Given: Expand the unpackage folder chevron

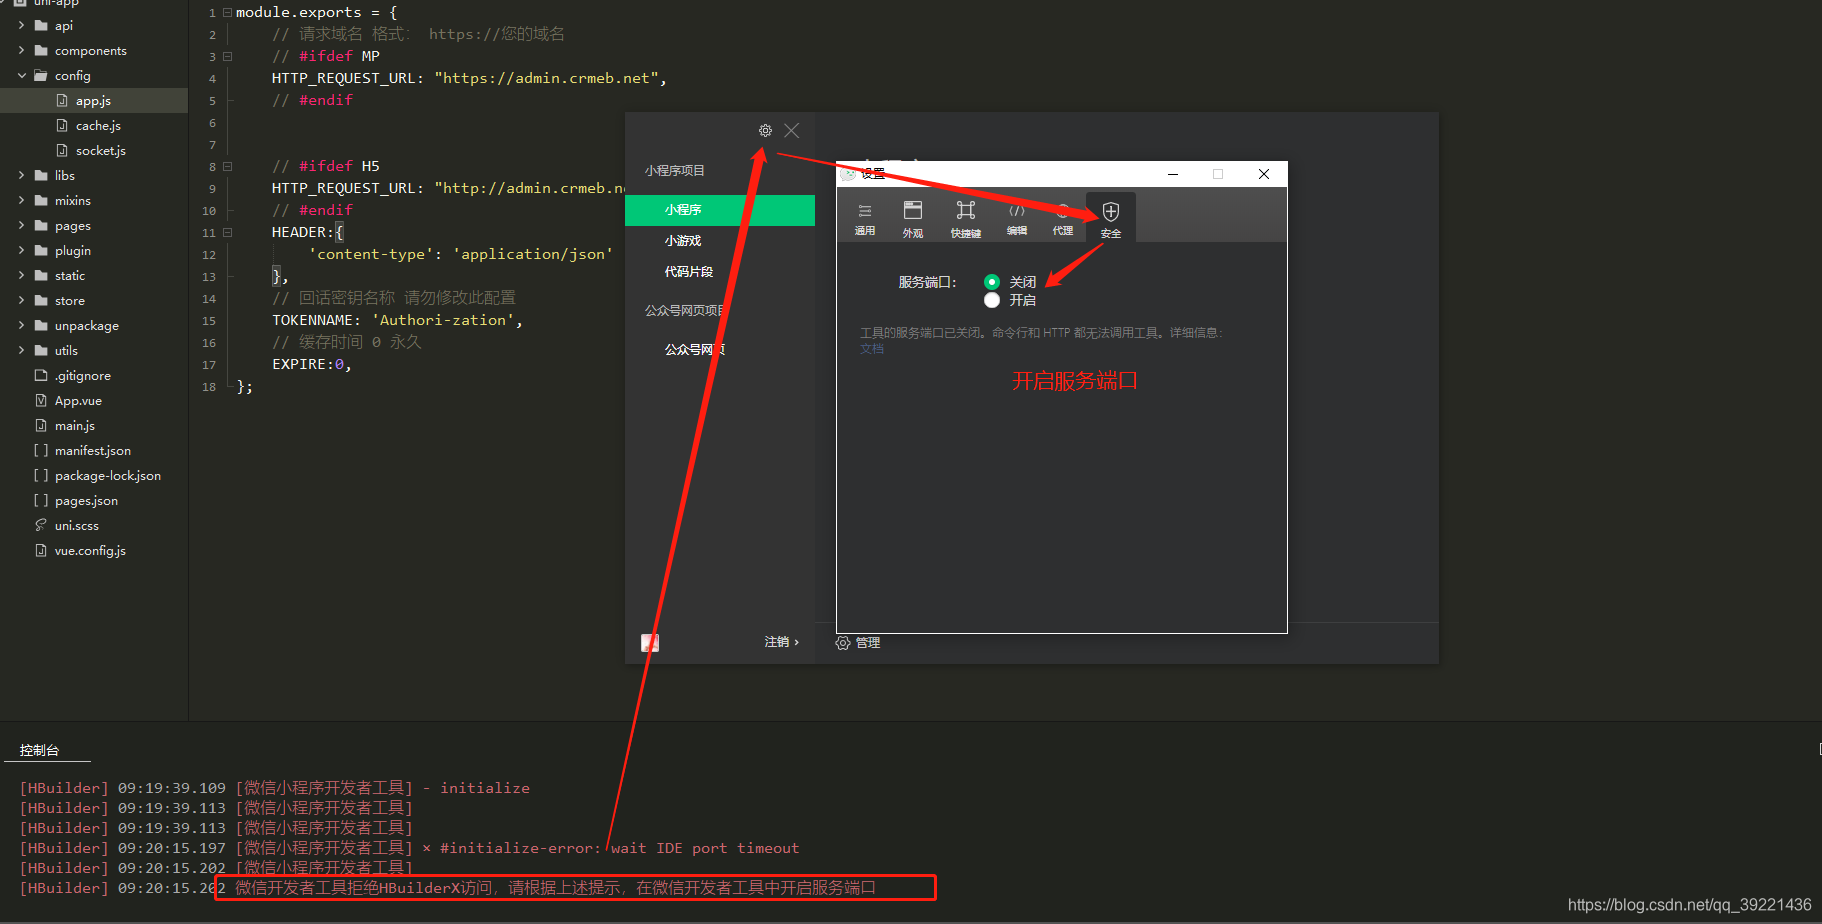Looking at the screenshot, I should pyautogui.click(x=21, y=326).
